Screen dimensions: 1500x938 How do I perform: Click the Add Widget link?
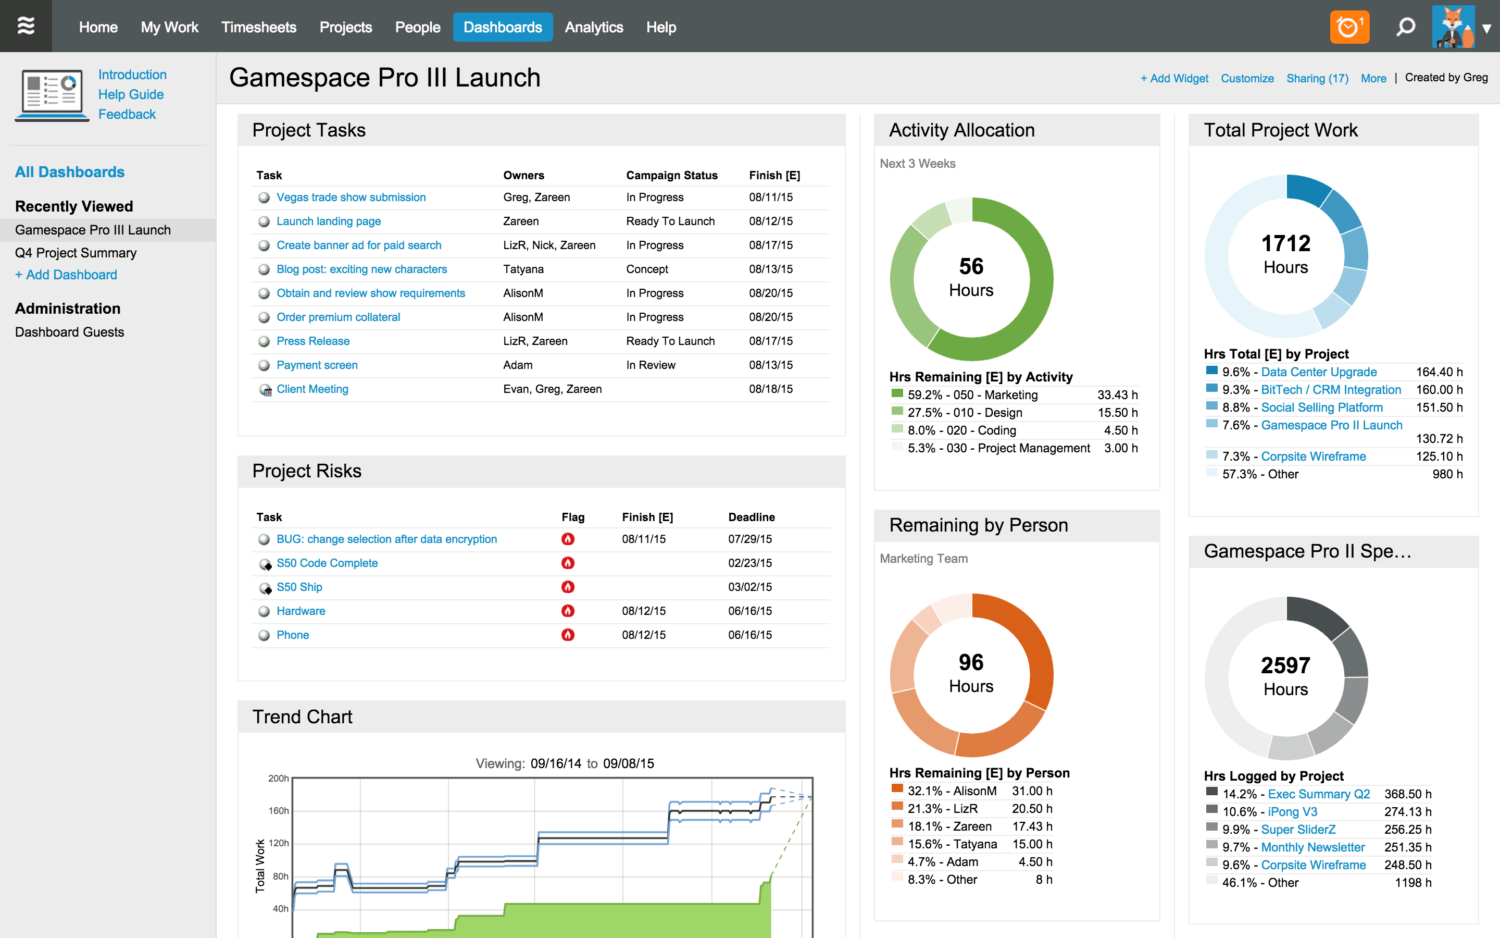tap(1174, 78)
